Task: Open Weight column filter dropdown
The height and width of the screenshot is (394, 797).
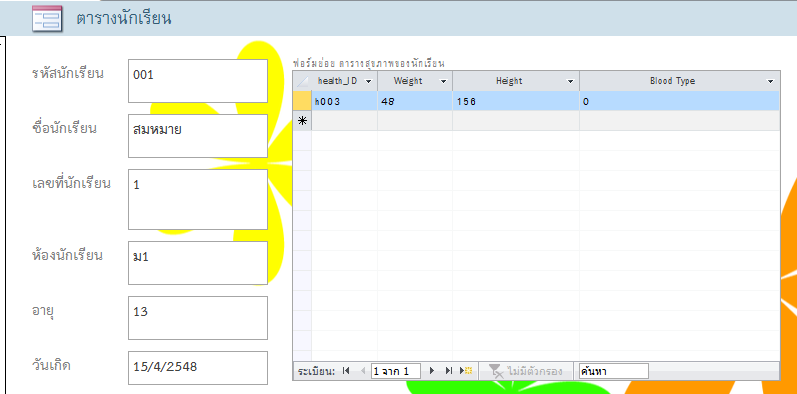Action: [443, 81]
